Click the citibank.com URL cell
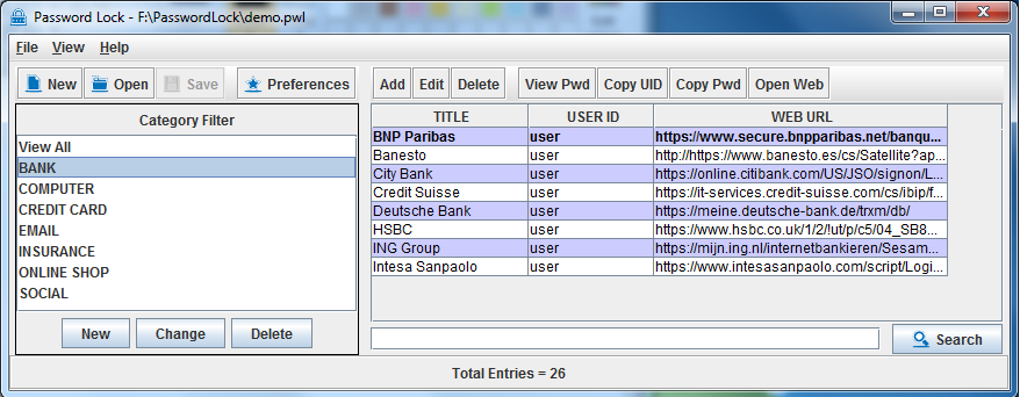The height and width of the screenshot is (397, 1020). [801, 174]
